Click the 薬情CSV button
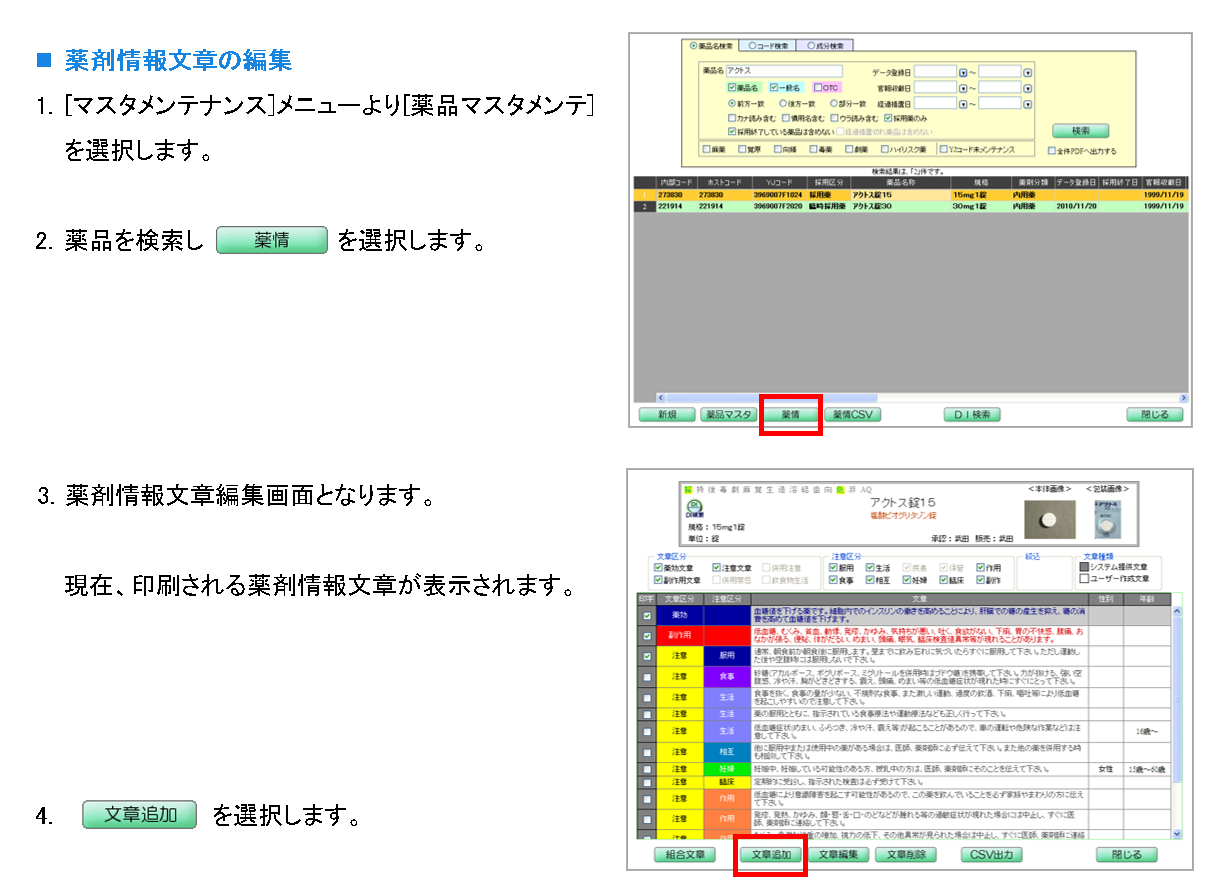The height and width of the screenshot is (887, 1218). pyautogui.click(x=853, y=414)
